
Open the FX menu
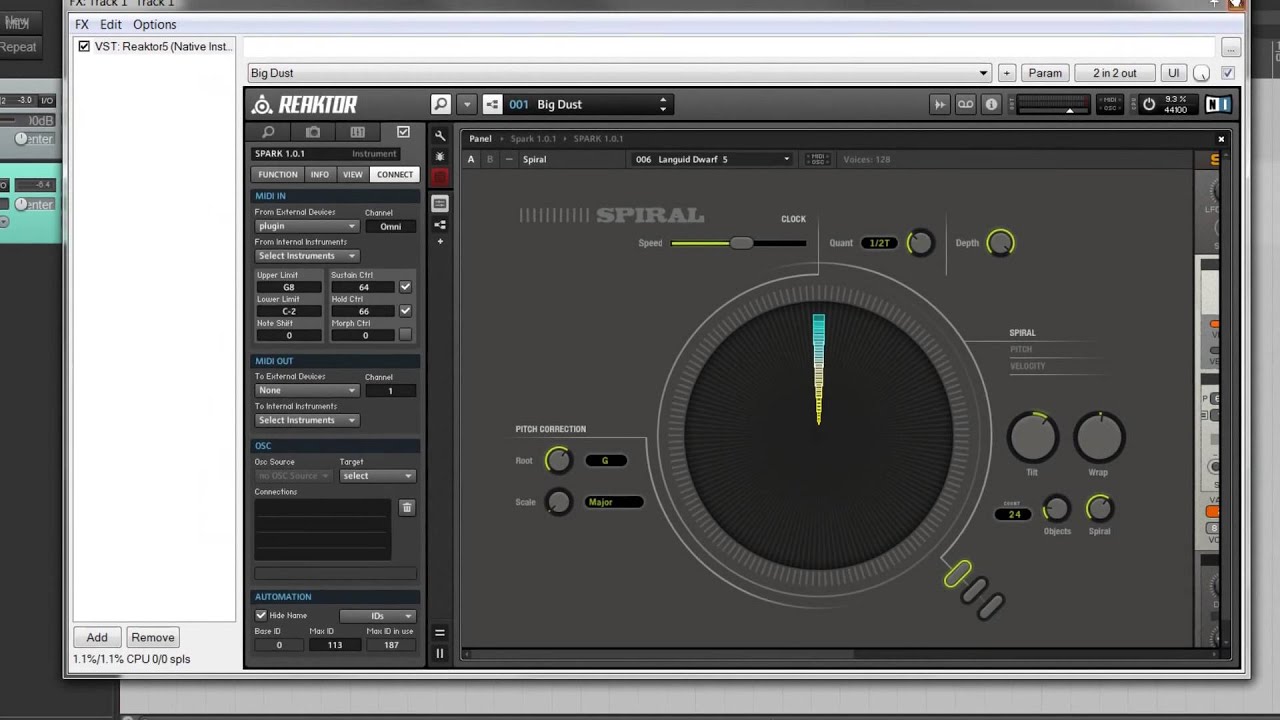[82, 24]
